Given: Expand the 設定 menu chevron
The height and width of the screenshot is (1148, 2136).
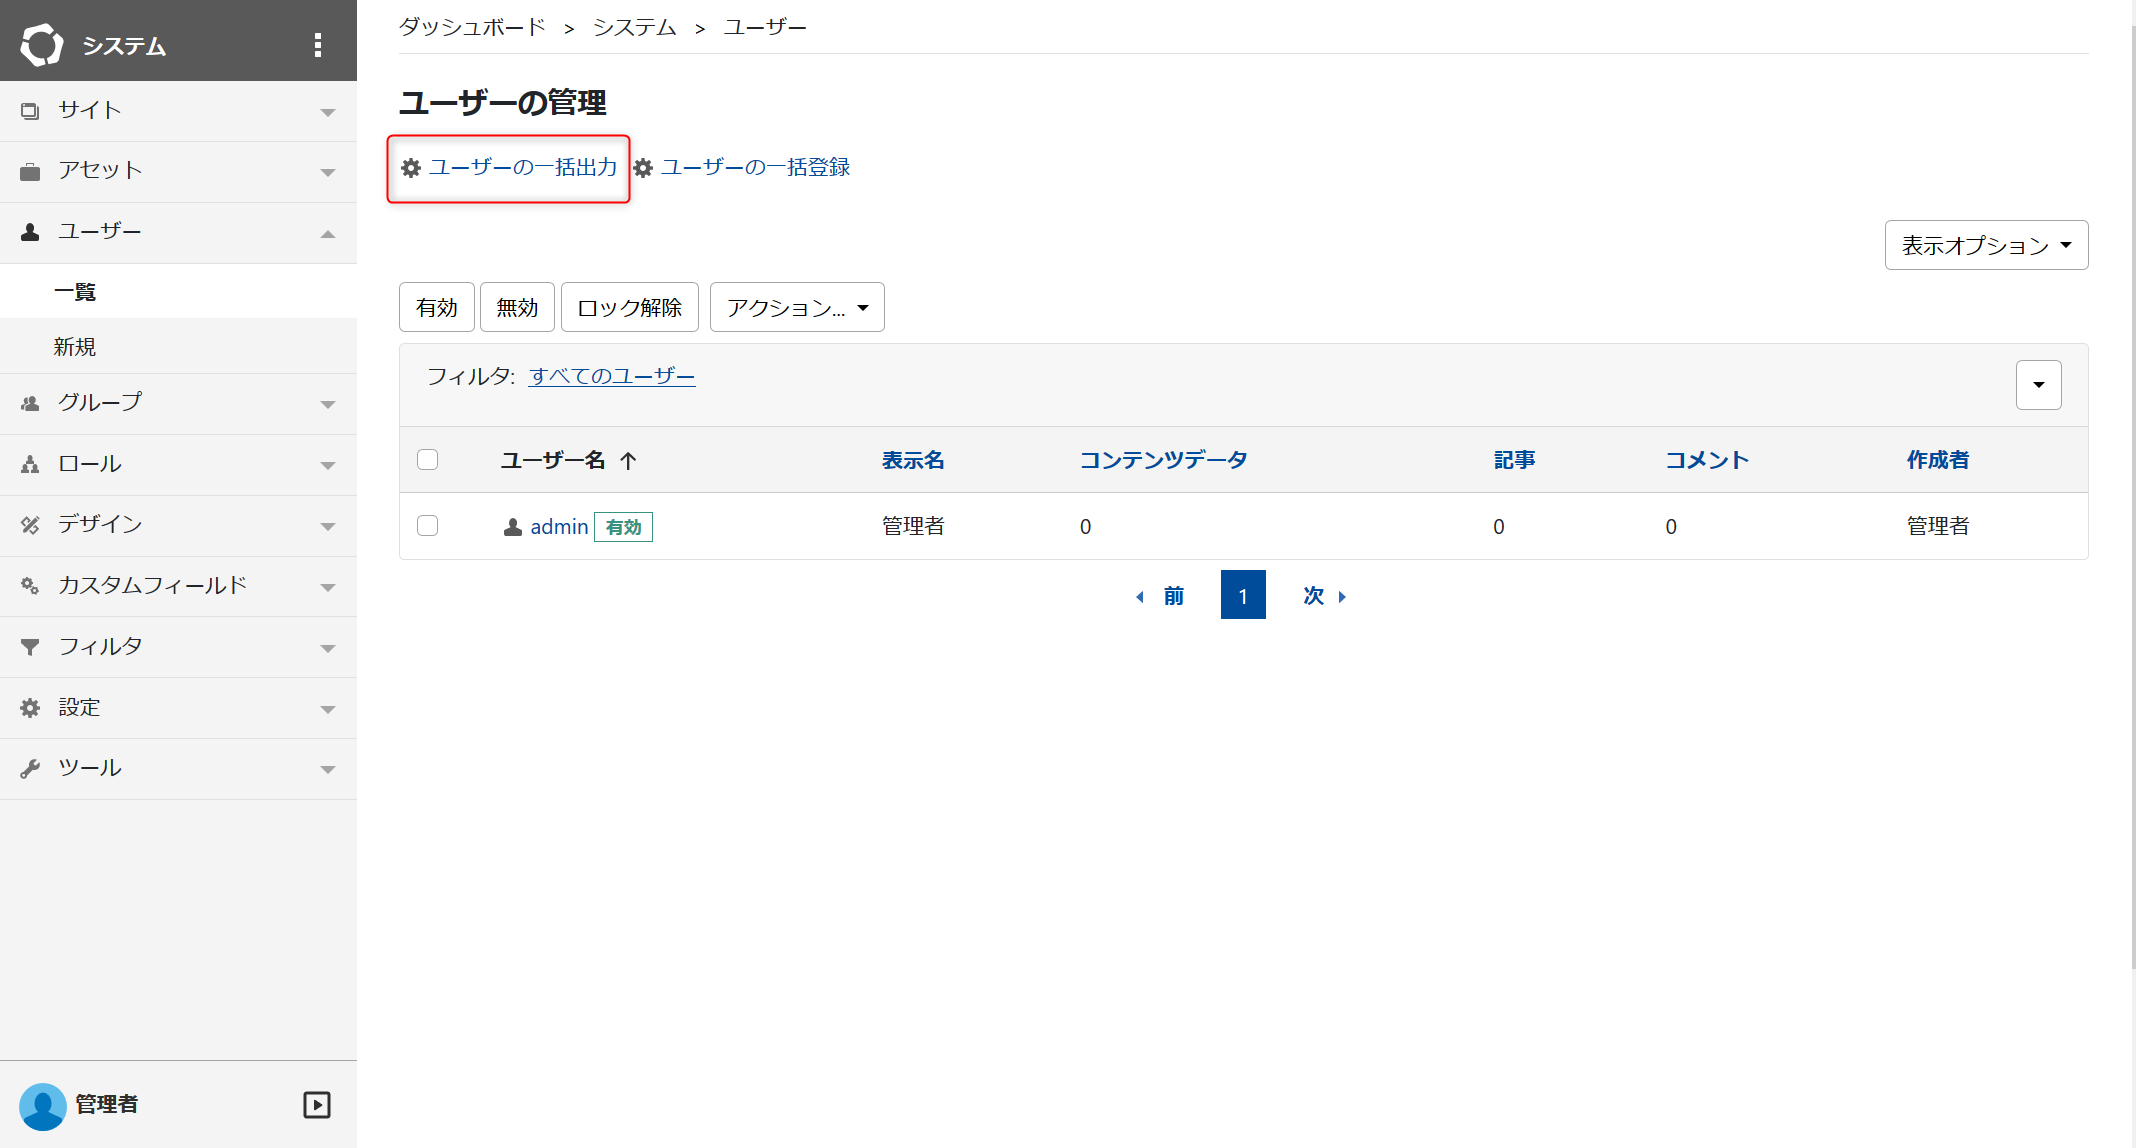Looking at the screenshot, I should [x=327, y=709].
